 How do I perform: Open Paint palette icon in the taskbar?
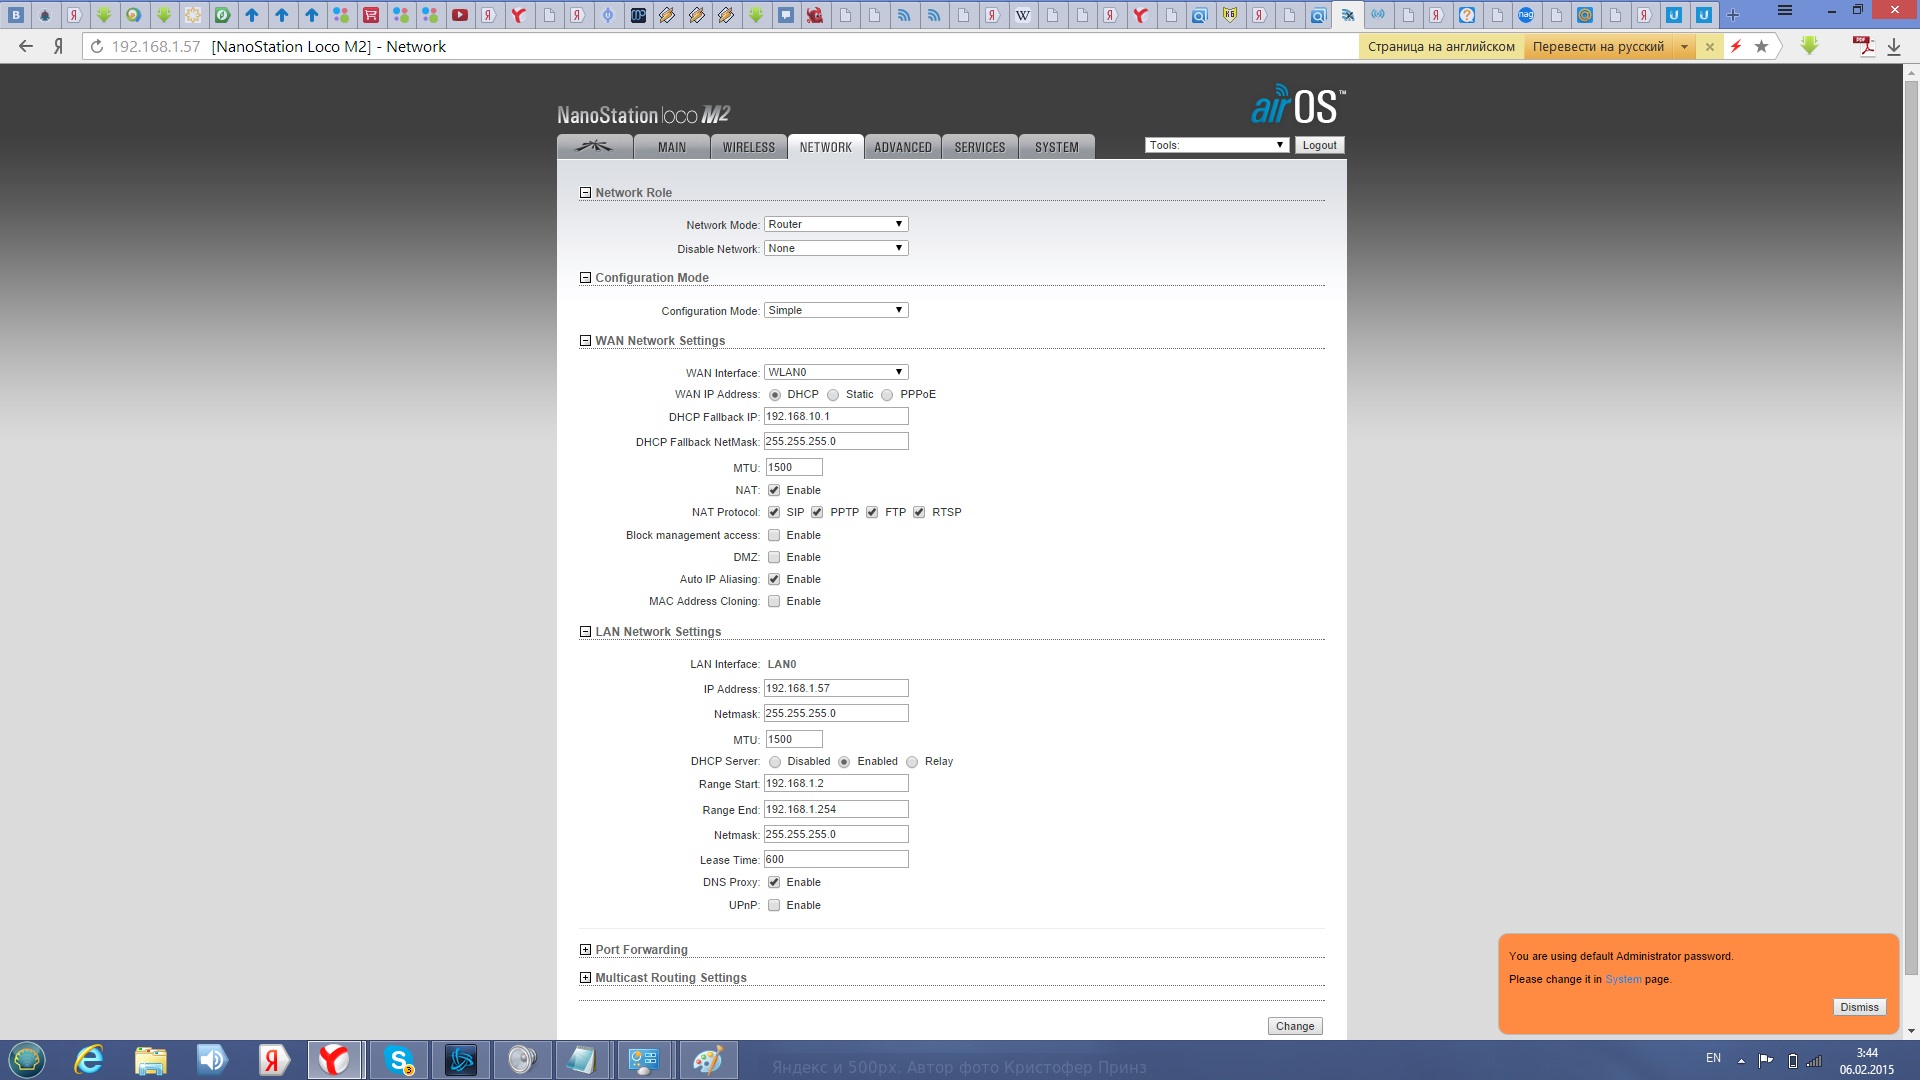(708, 1060)
